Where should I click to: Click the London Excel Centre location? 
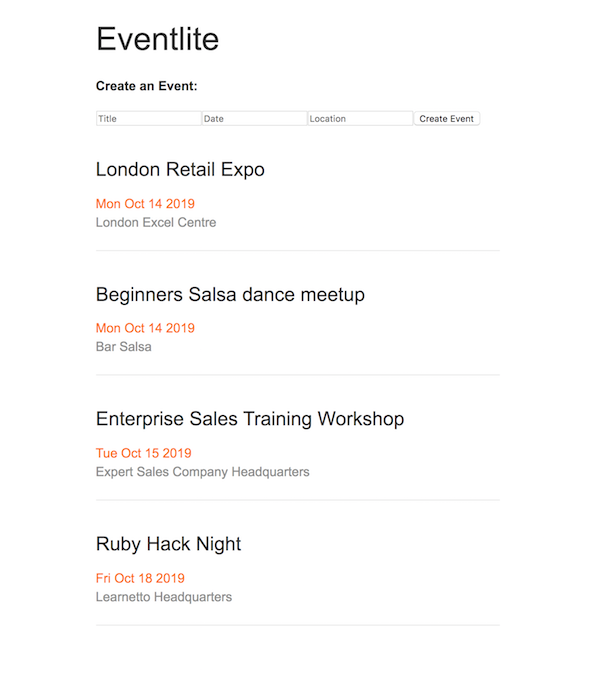[x=156, y=222]
